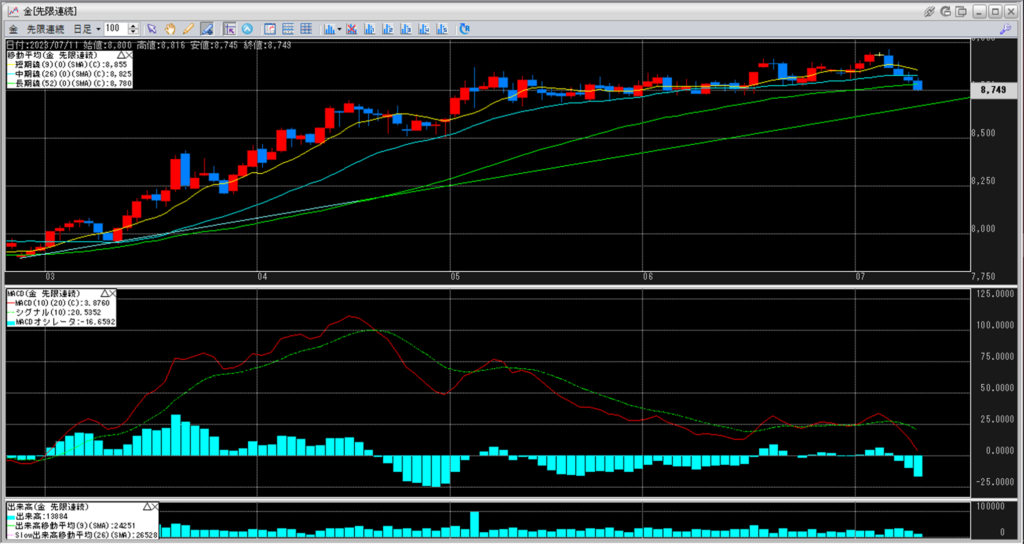The width and height of the screenshot is (1024, 544).
Task: Toggle the crosshair cursor button
Action: point(229,29)
